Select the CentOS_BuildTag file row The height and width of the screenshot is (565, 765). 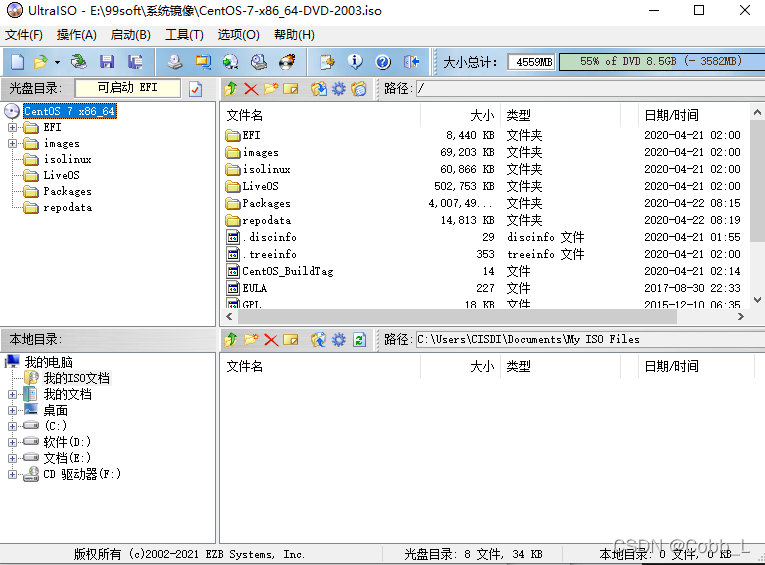click(x=485, y=271)
